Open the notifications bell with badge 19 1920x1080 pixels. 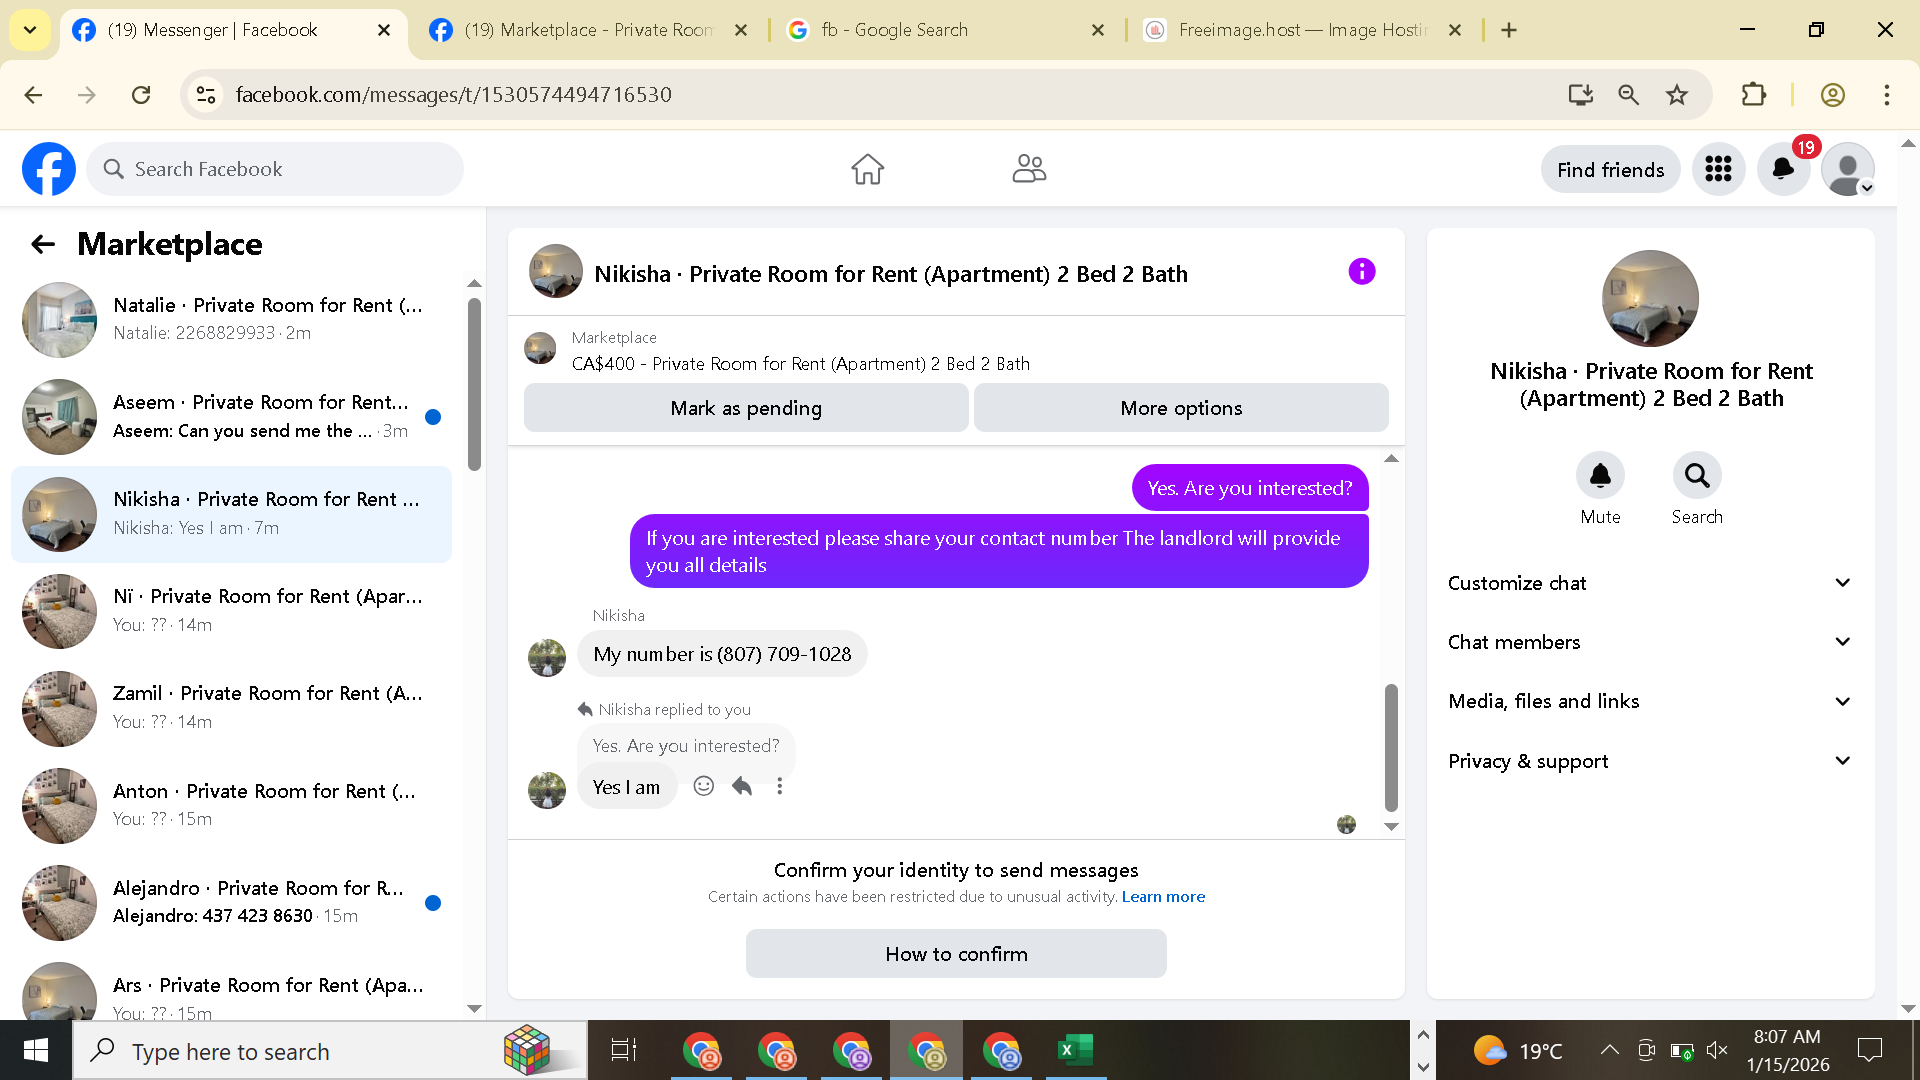click(1783, 170)
